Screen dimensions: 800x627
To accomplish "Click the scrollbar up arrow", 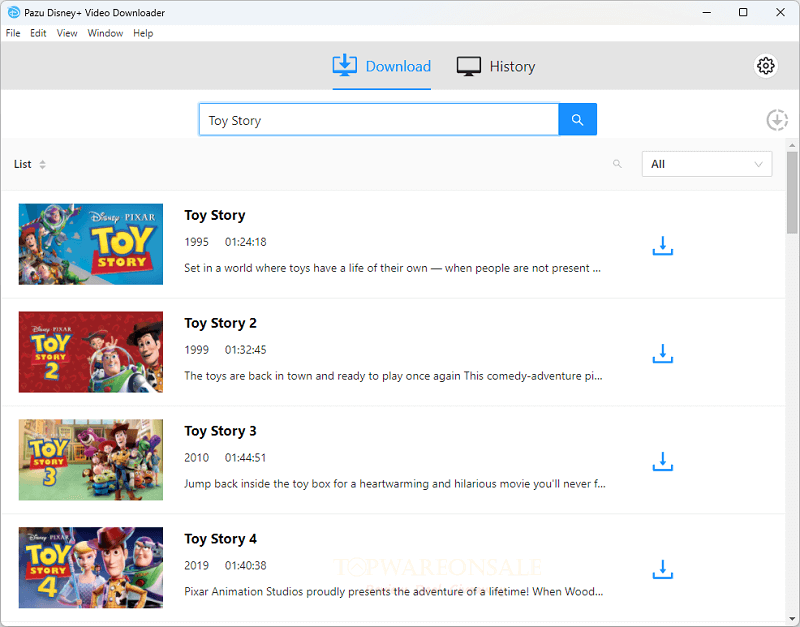I will tap(791, 145).
